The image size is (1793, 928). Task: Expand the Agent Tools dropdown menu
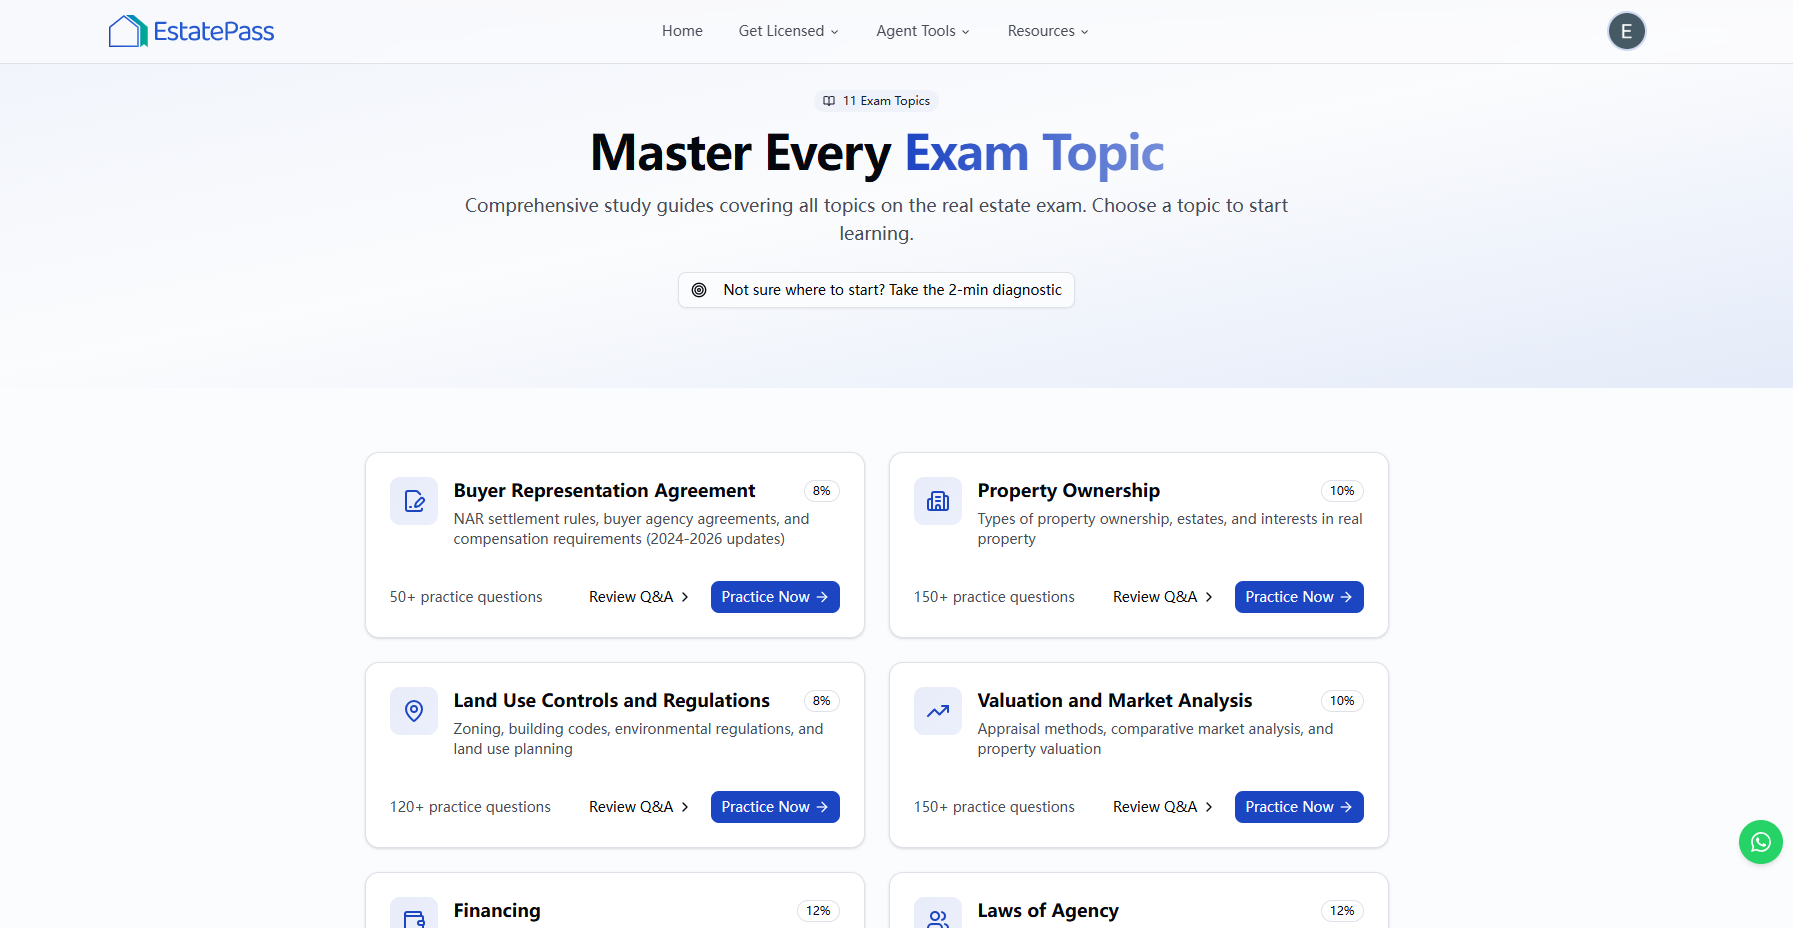(922, 31)
